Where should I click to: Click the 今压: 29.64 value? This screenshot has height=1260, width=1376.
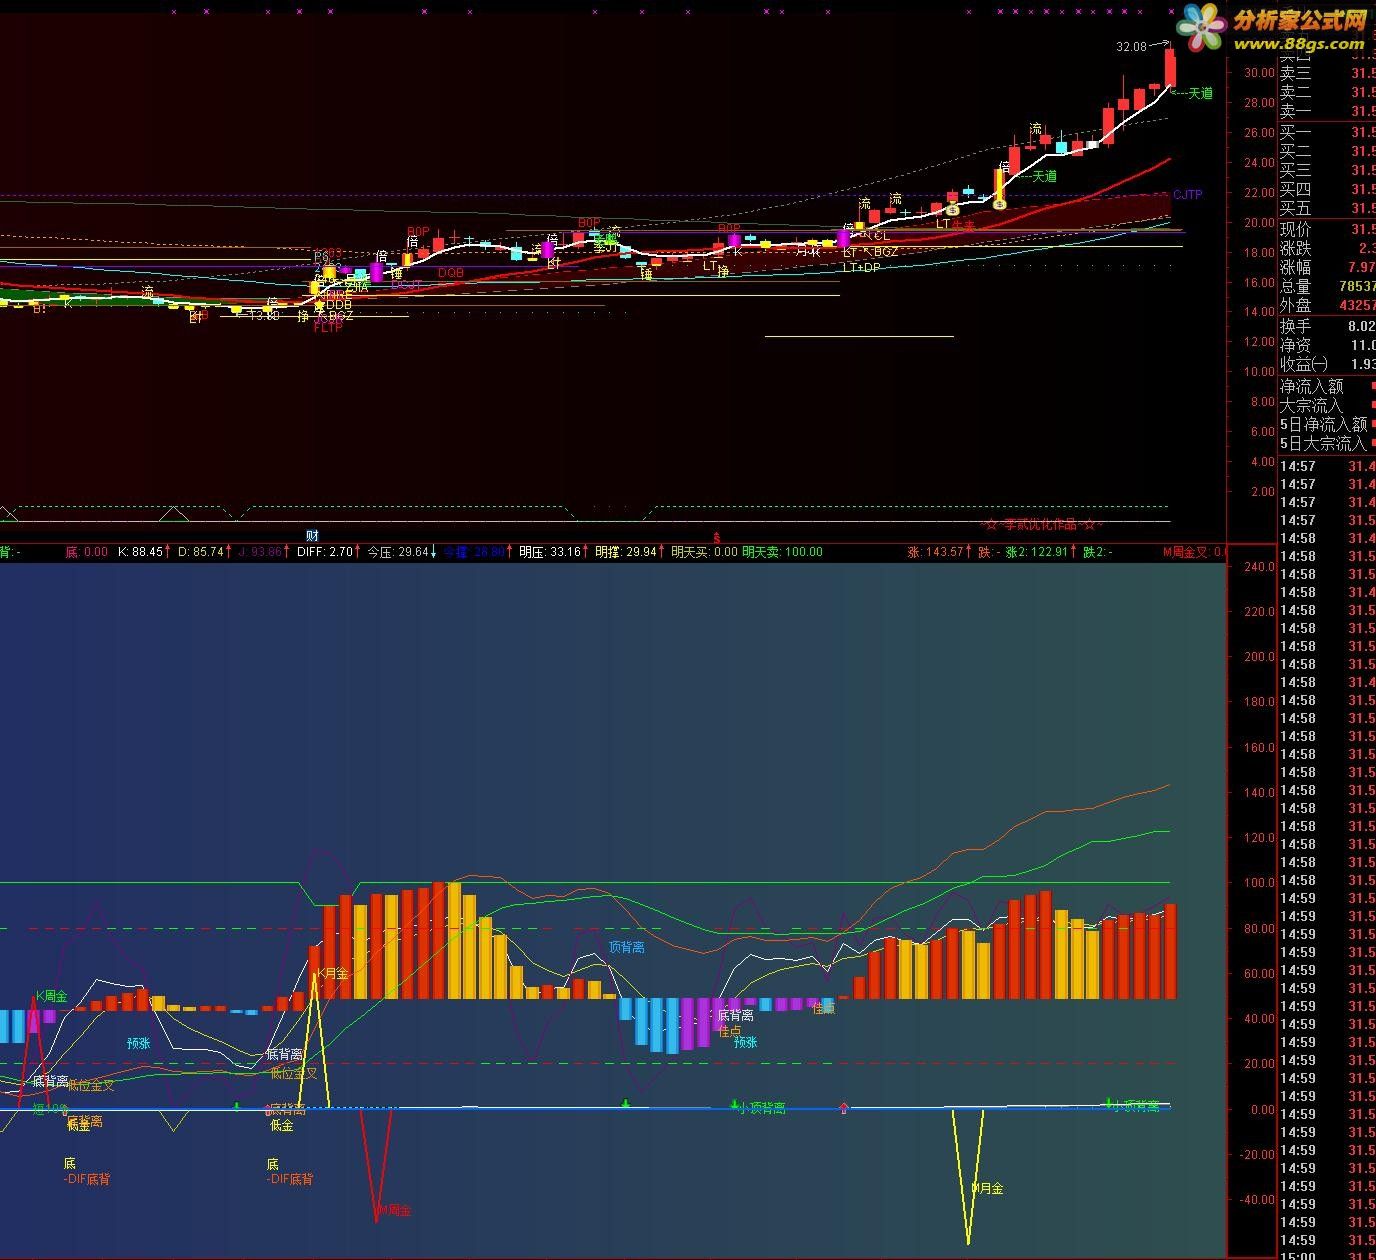tap(400, 552)
